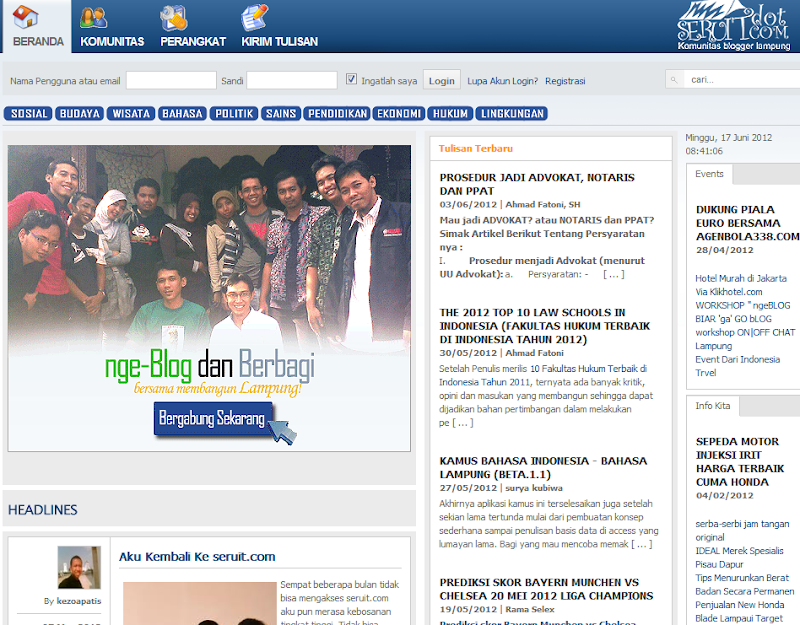Select the WISATA category
The height and width of the screenshot is (625, 800).
131,113
